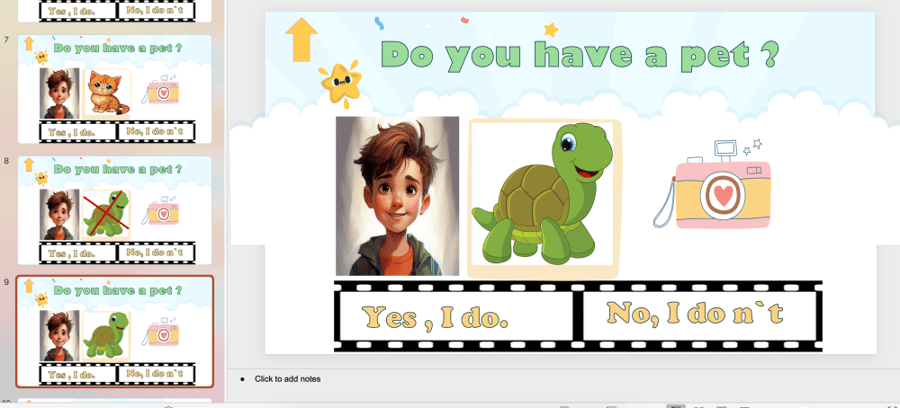This screenshot has height=408, width=900.
Task: Click the camera in slide 9 thumbnail
Action: pos(160,333)
